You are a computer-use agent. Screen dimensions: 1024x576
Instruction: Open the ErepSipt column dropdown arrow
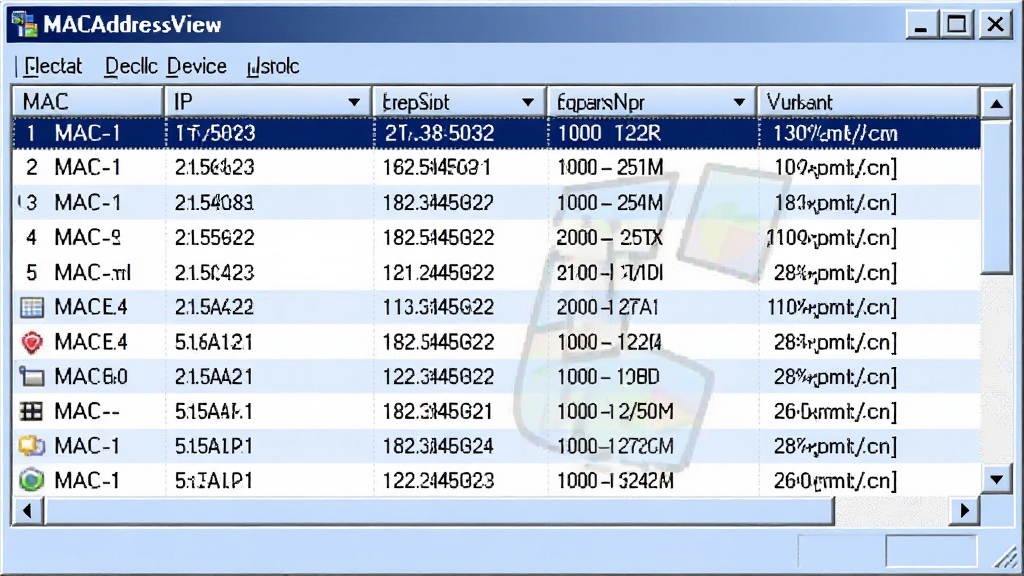click(x=528, y=103)
